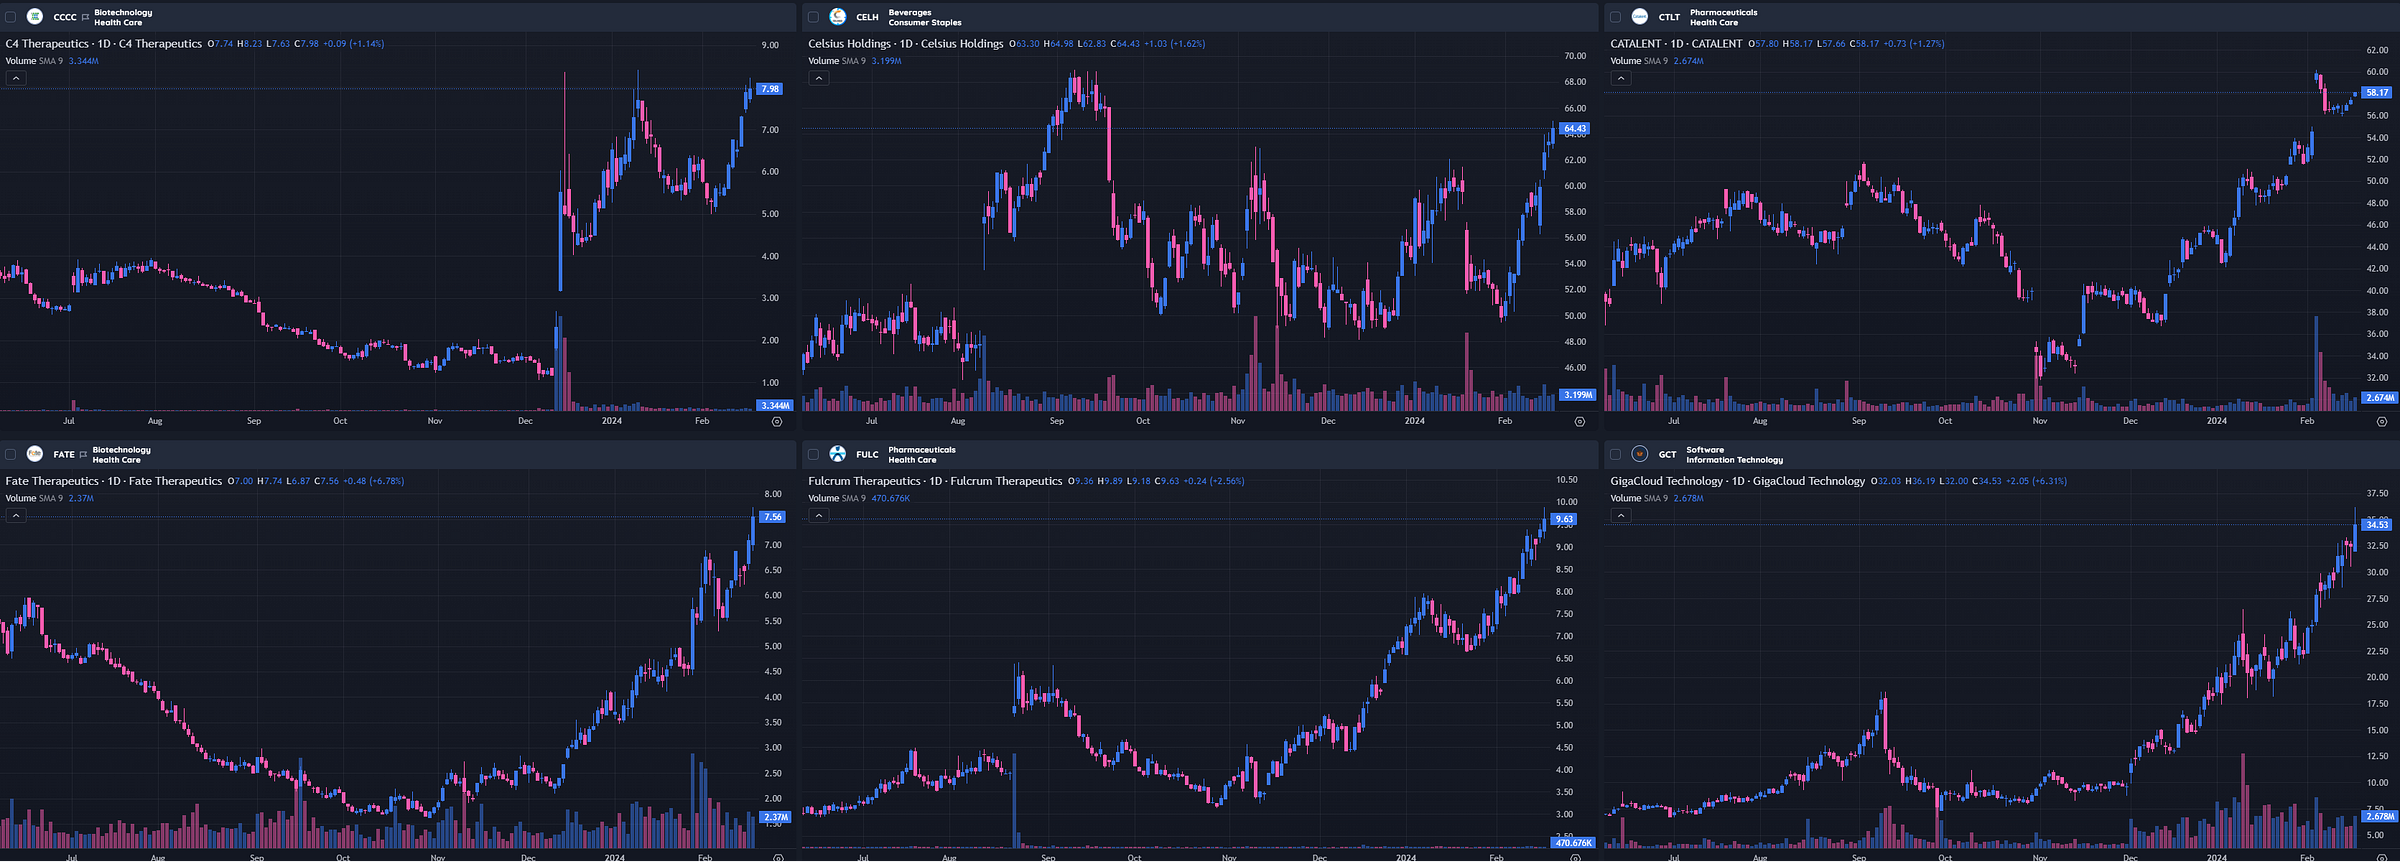The image size is (2400, 862).
Task: Select Volume SMA 9 indicator on CELH chart
Action: 837,61
